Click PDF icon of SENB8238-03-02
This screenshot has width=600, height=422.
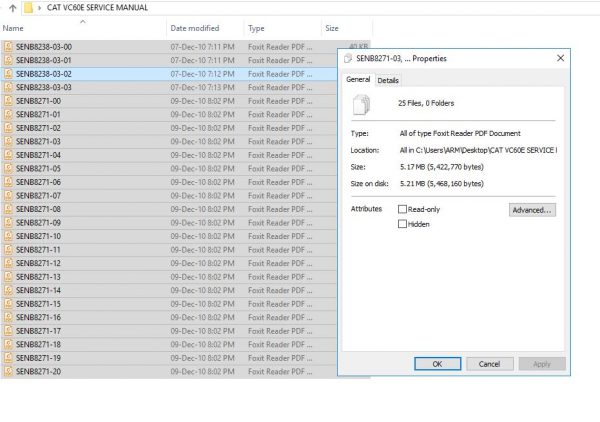[x=8, y=74]
